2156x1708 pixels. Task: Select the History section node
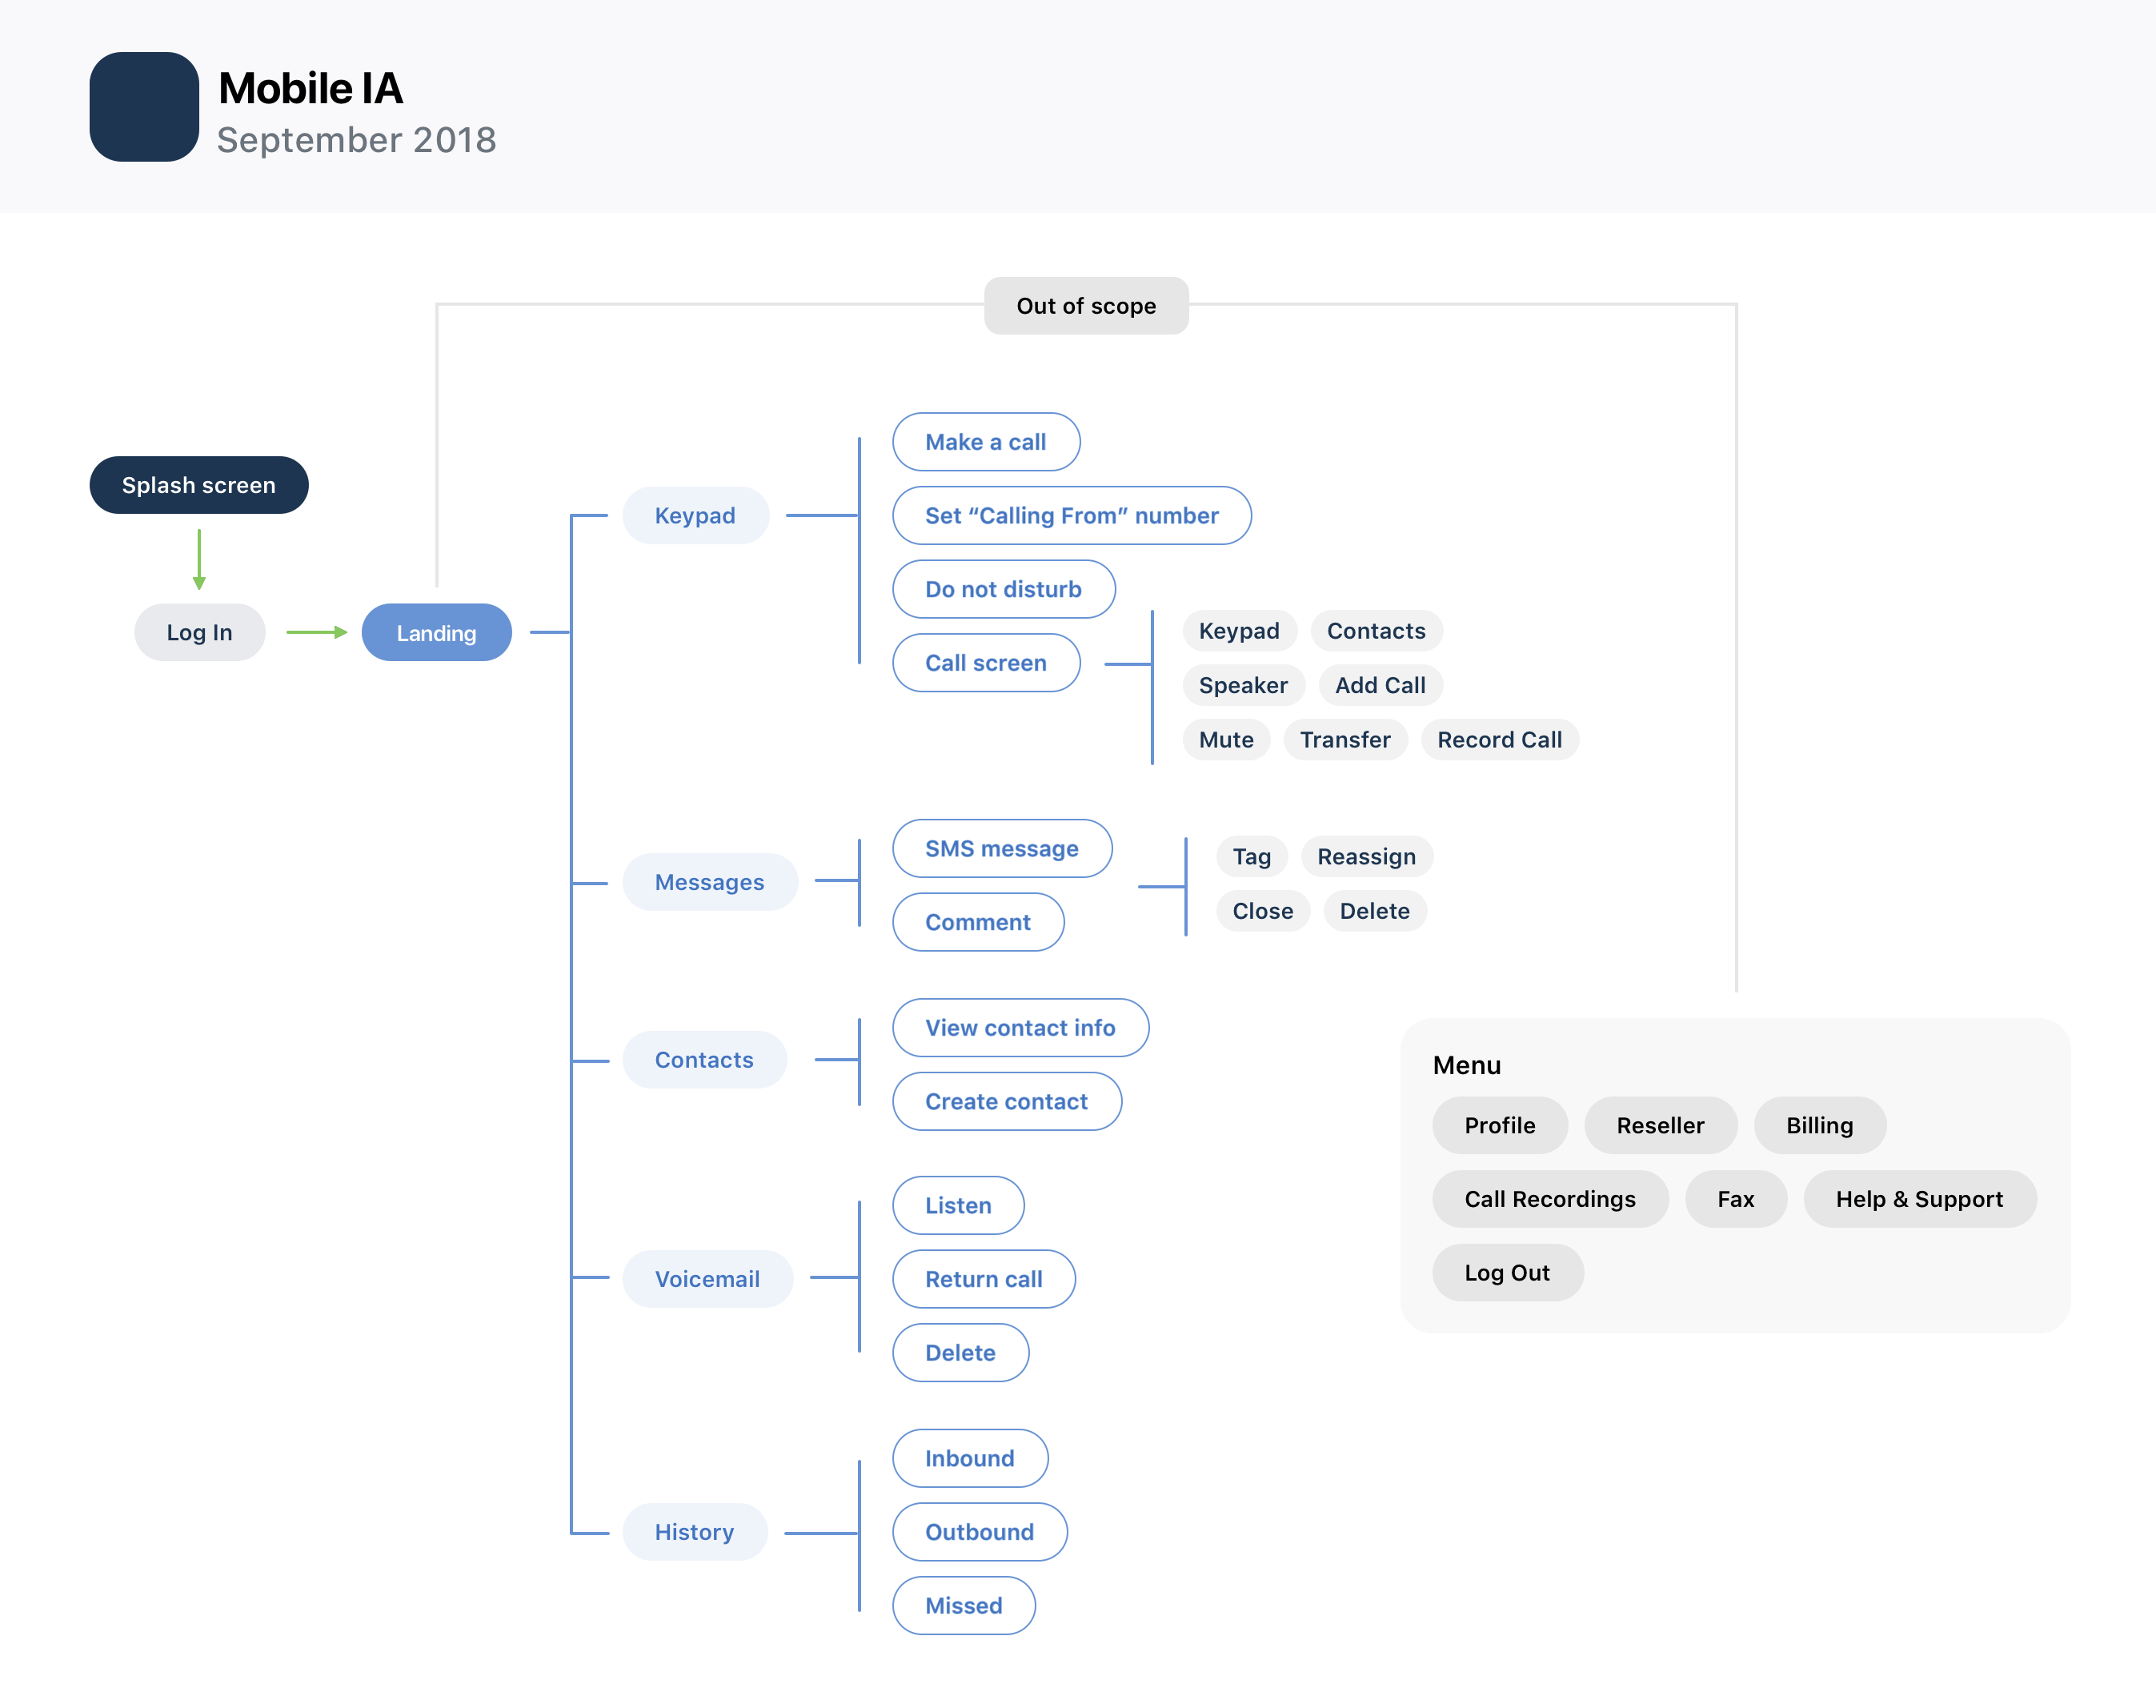point(694,1532)
